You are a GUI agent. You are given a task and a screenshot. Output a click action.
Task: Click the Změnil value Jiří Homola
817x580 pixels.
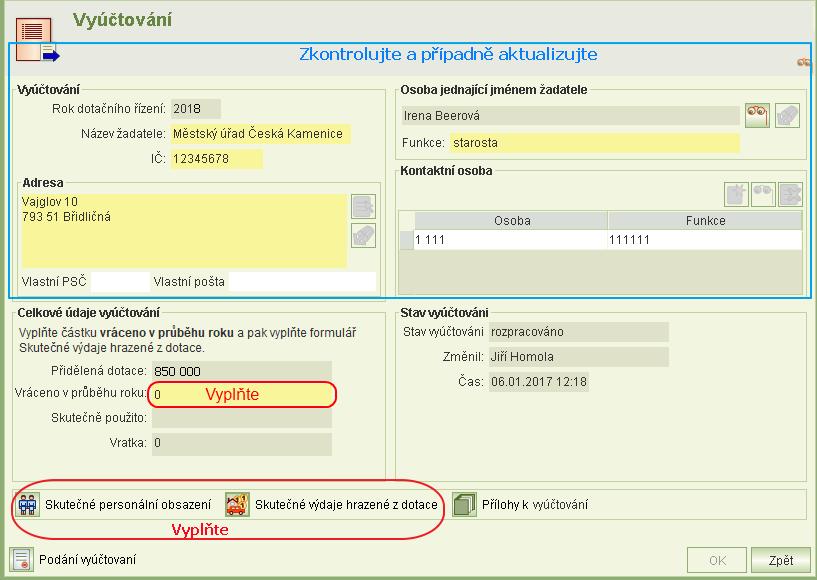(x=579, y=357)
